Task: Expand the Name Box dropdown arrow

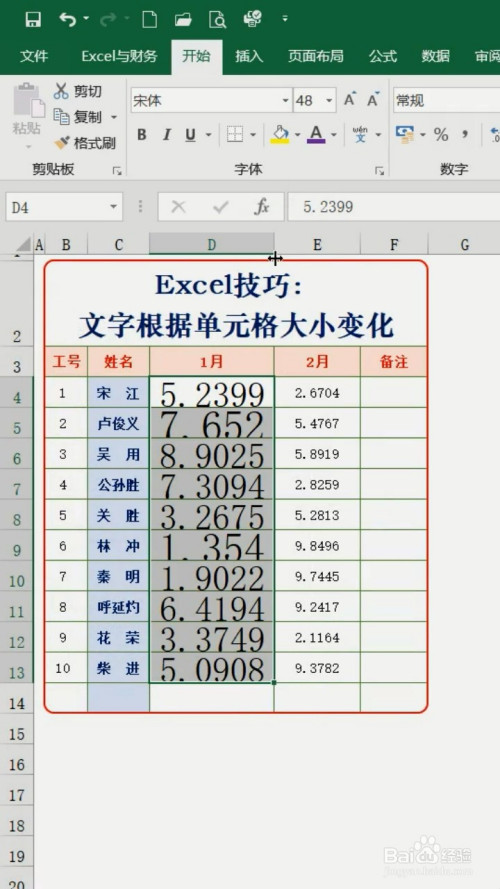Action: click(114, 207)
